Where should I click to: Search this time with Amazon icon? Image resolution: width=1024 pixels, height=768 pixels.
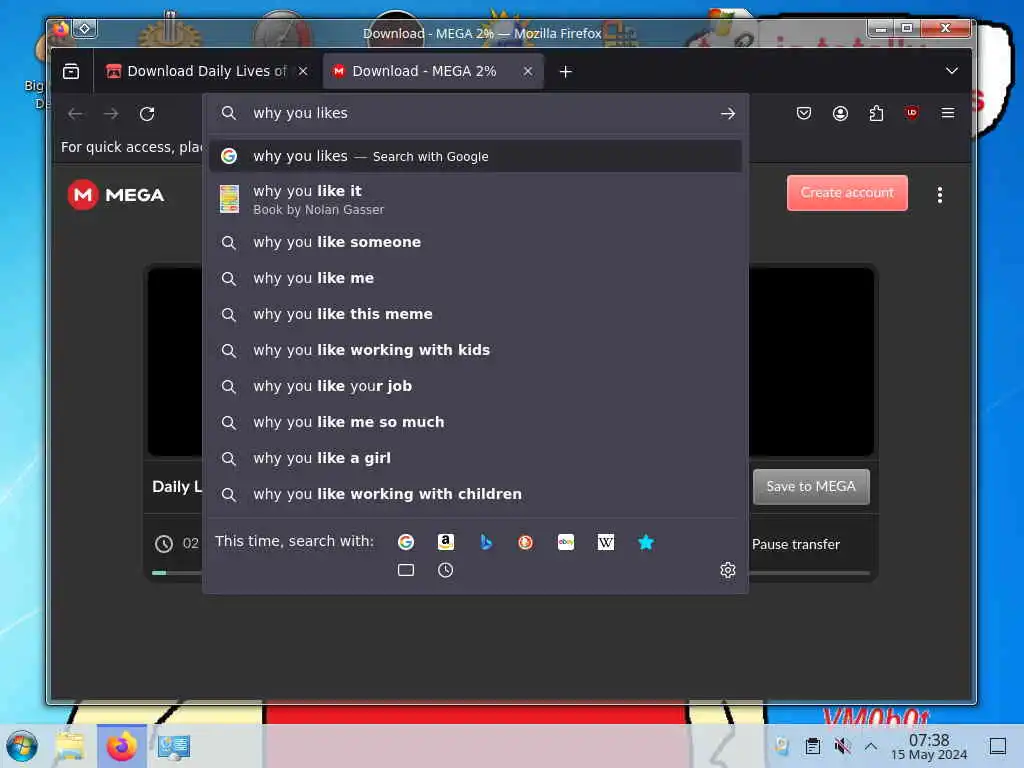445,541
